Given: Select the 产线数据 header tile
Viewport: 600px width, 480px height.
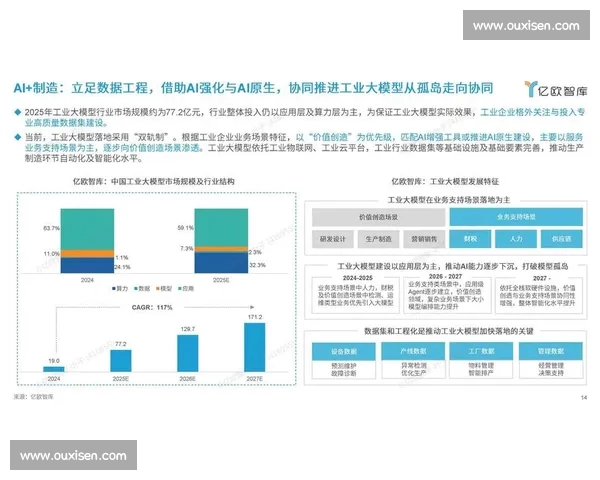Looking at the screenshot, I should tap(413, 351).
